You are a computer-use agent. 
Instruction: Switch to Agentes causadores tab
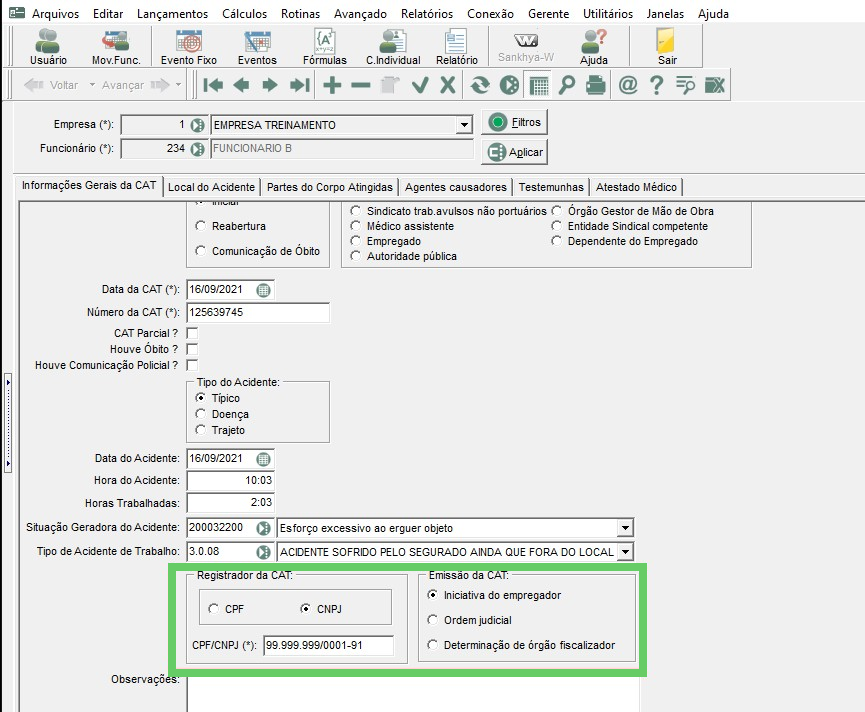(x=456, y=187)
